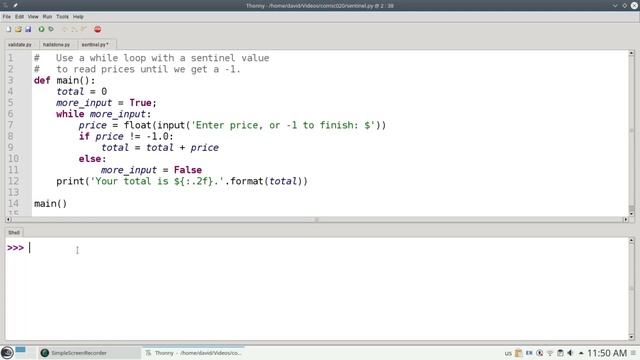Click the editor's horizontal scroll left arrow
Image resolution: width=640 pixels, height=360 pixels.
tap(8, 220)
